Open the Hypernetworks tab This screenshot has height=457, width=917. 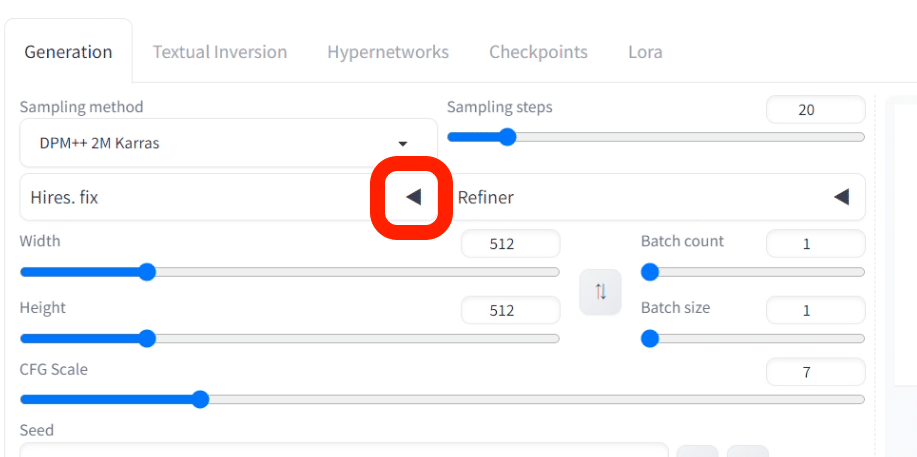pos(388,52)
